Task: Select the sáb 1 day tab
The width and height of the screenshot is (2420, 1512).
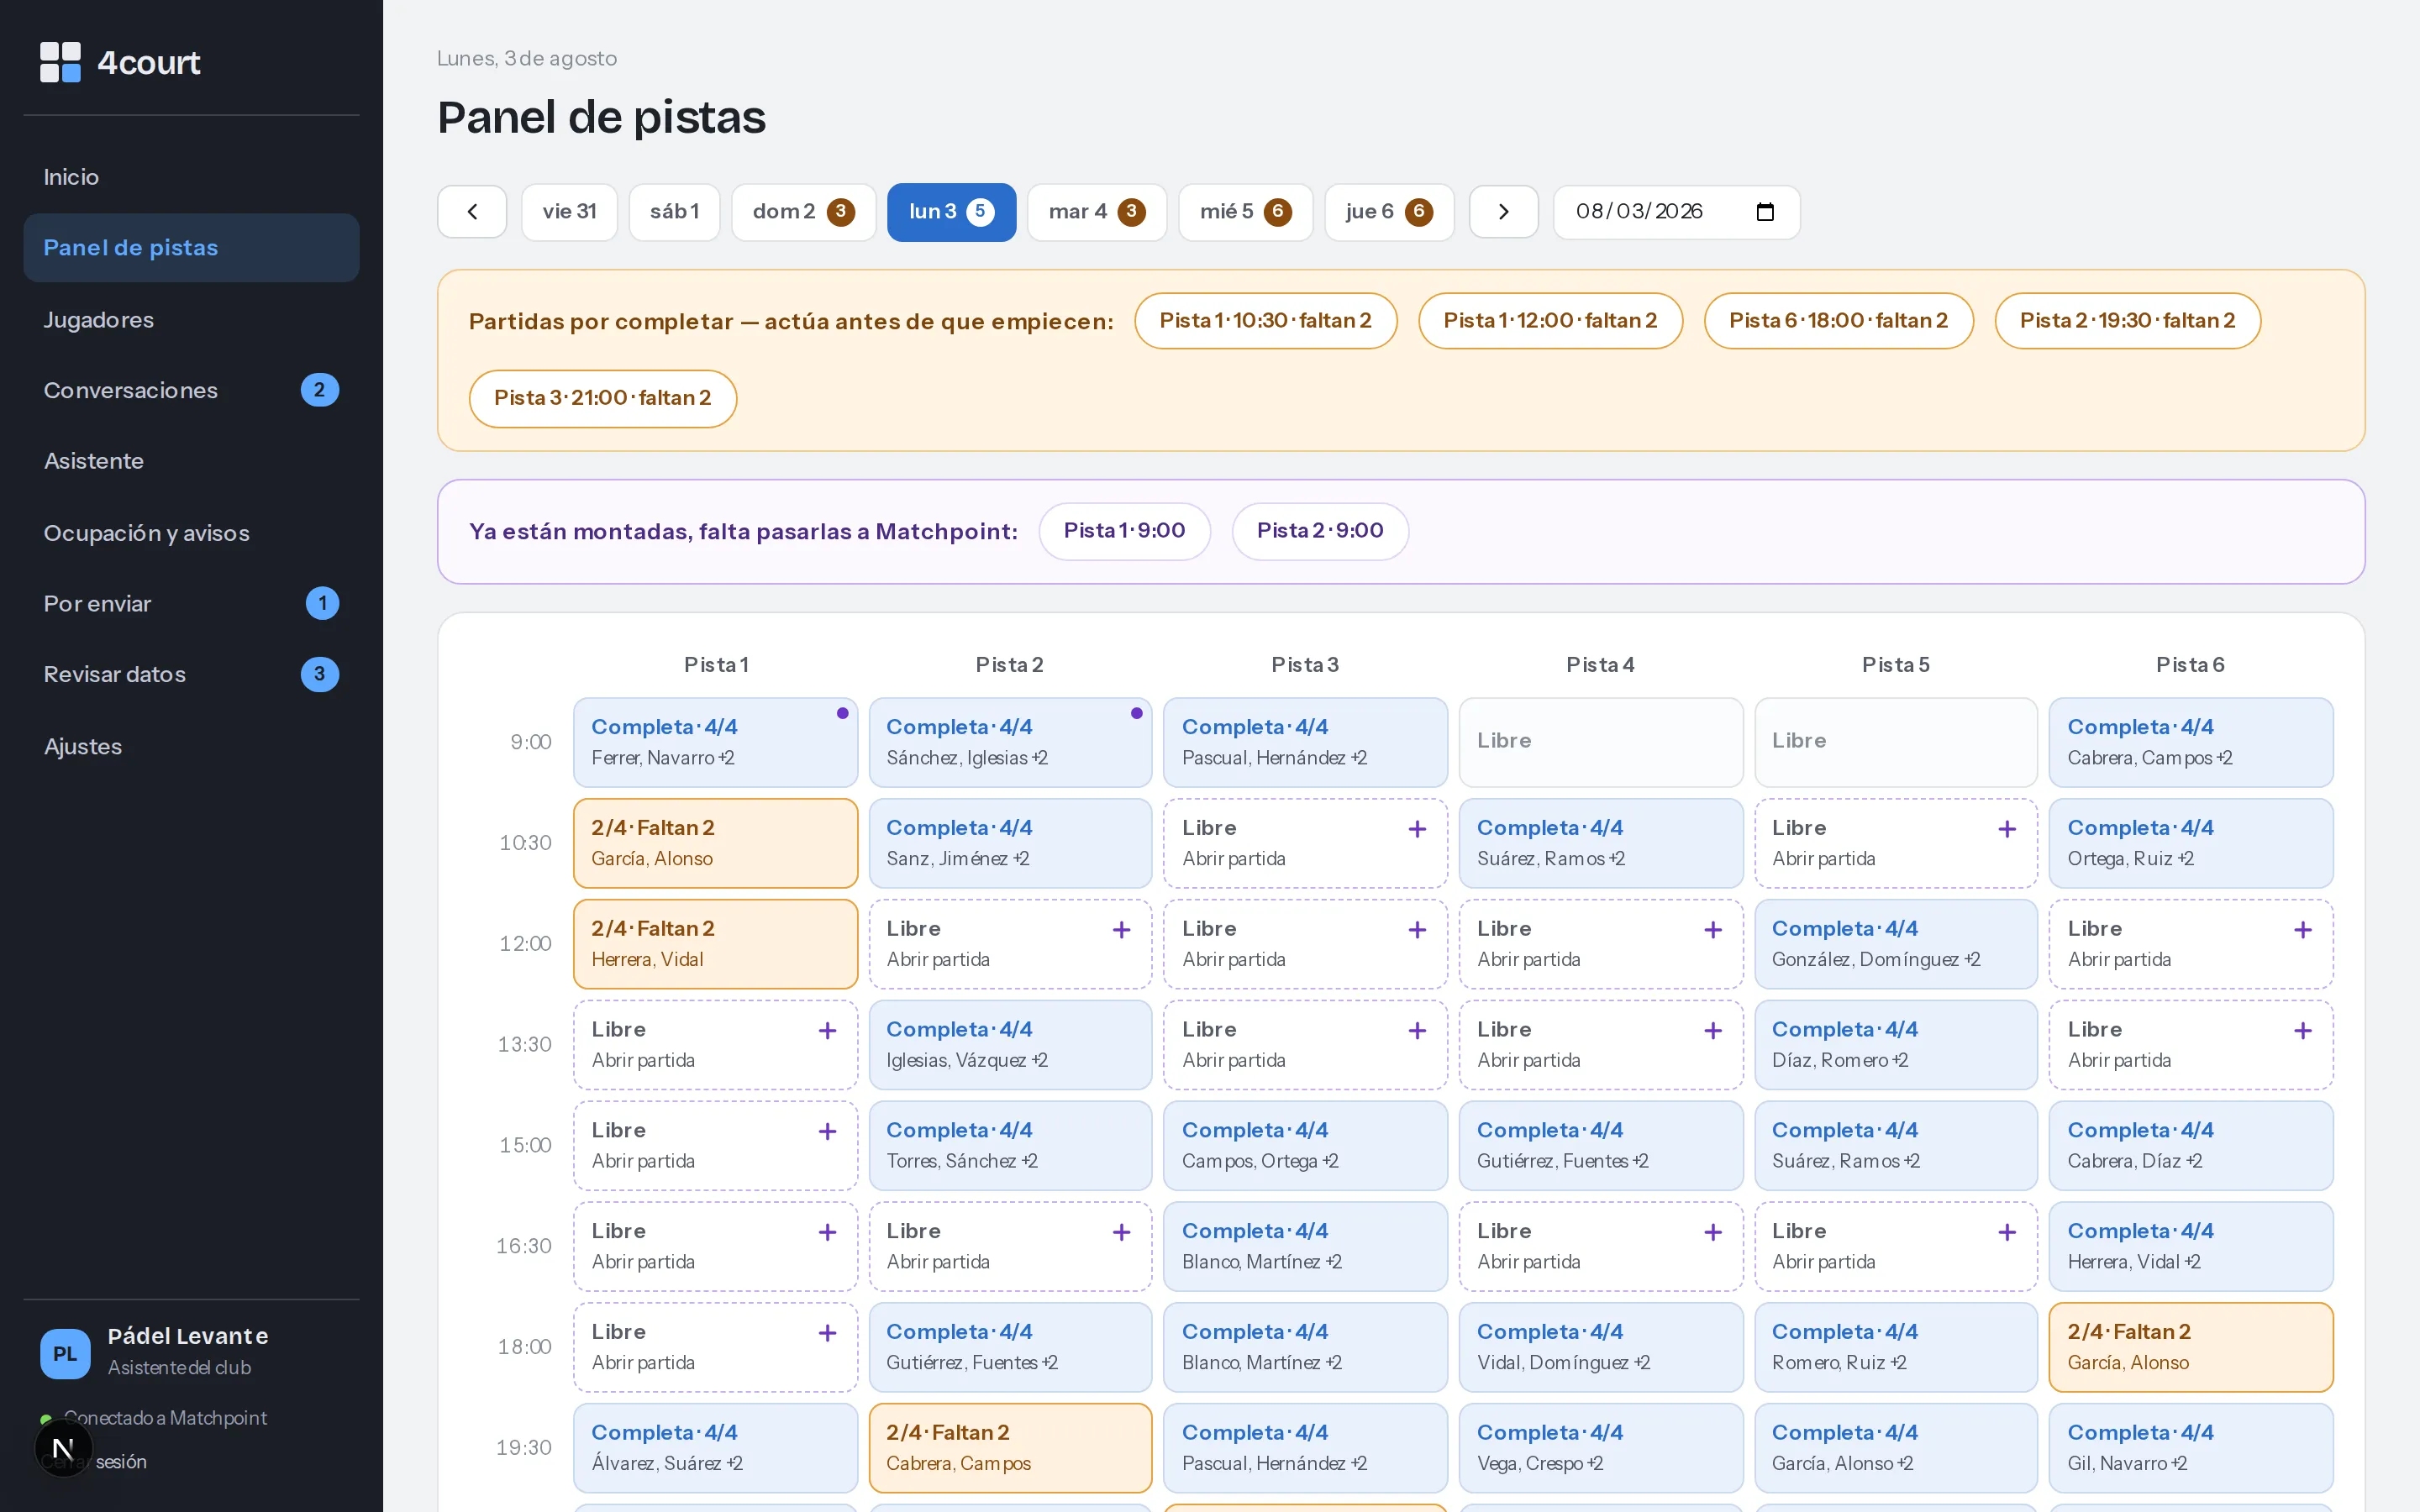Action: [674, 212]
